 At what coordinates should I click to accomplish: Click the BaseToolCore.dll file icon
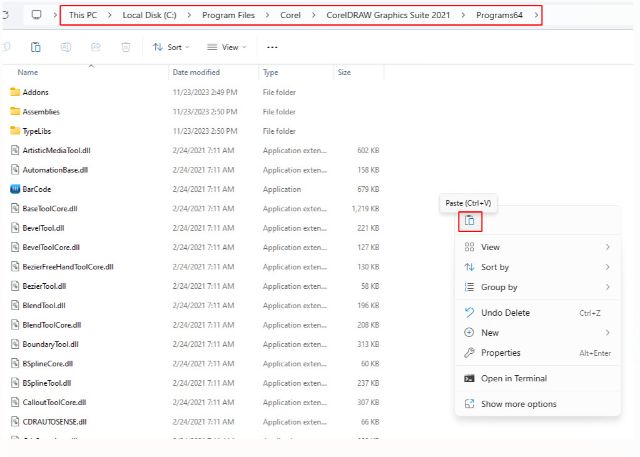(x=15, y=209)
